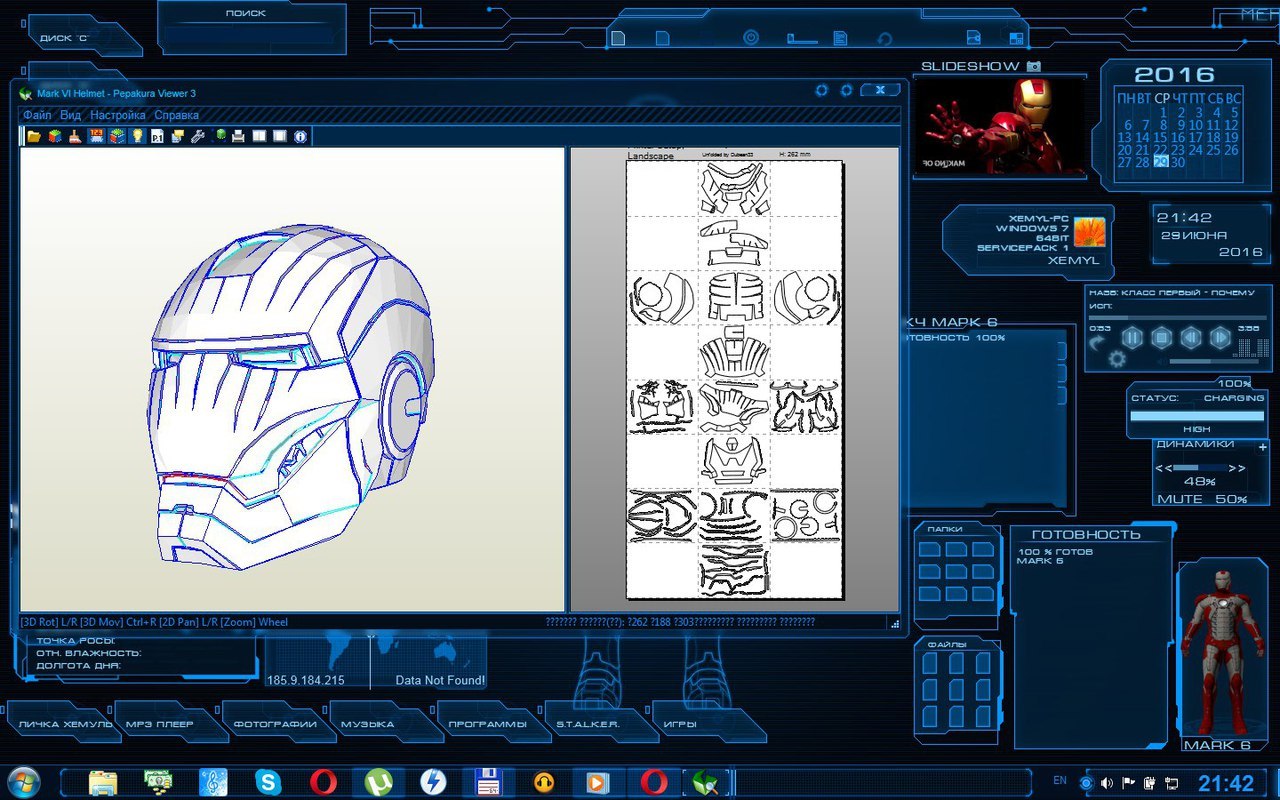Toggle the cube-on-book toolbar icon
This screenshot has width=1280, height=800.
pos(117,136)
